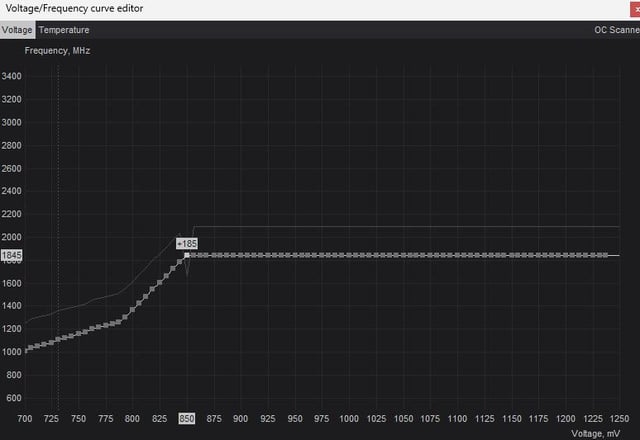Click the highlighted 850 voltage axis label

coord(187,419)
